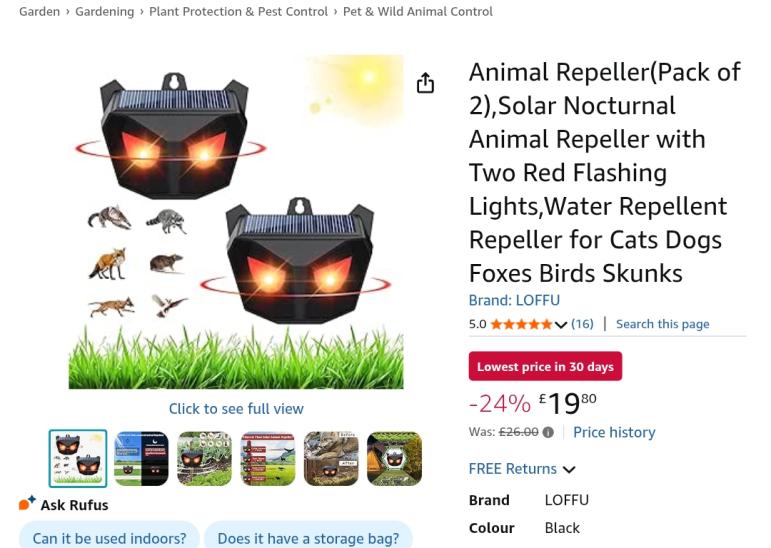Click the share icon above product image
This screenshot has height=548, width=771.
[x=425, y=83]
